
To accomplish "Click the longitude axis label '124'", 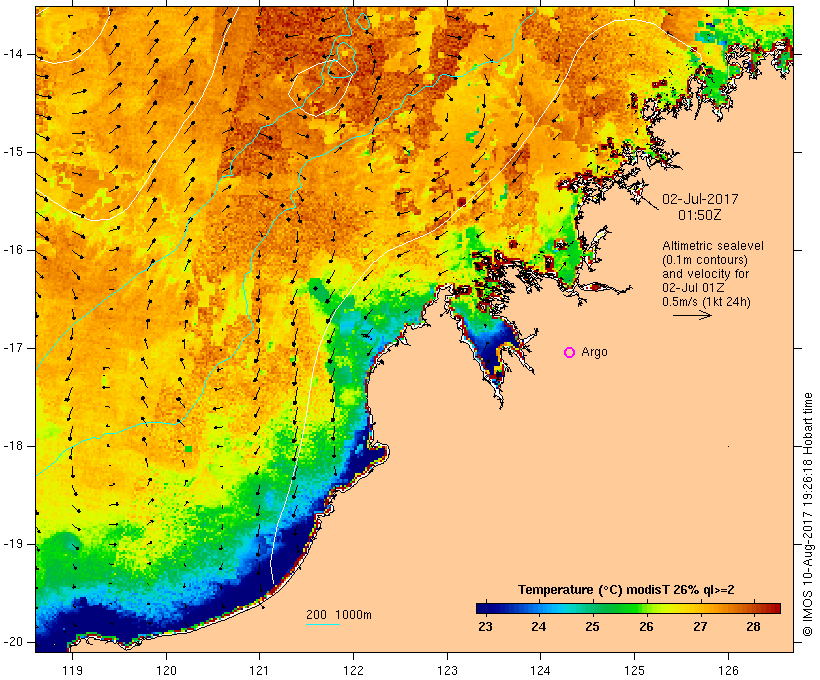I will (540, 670).
